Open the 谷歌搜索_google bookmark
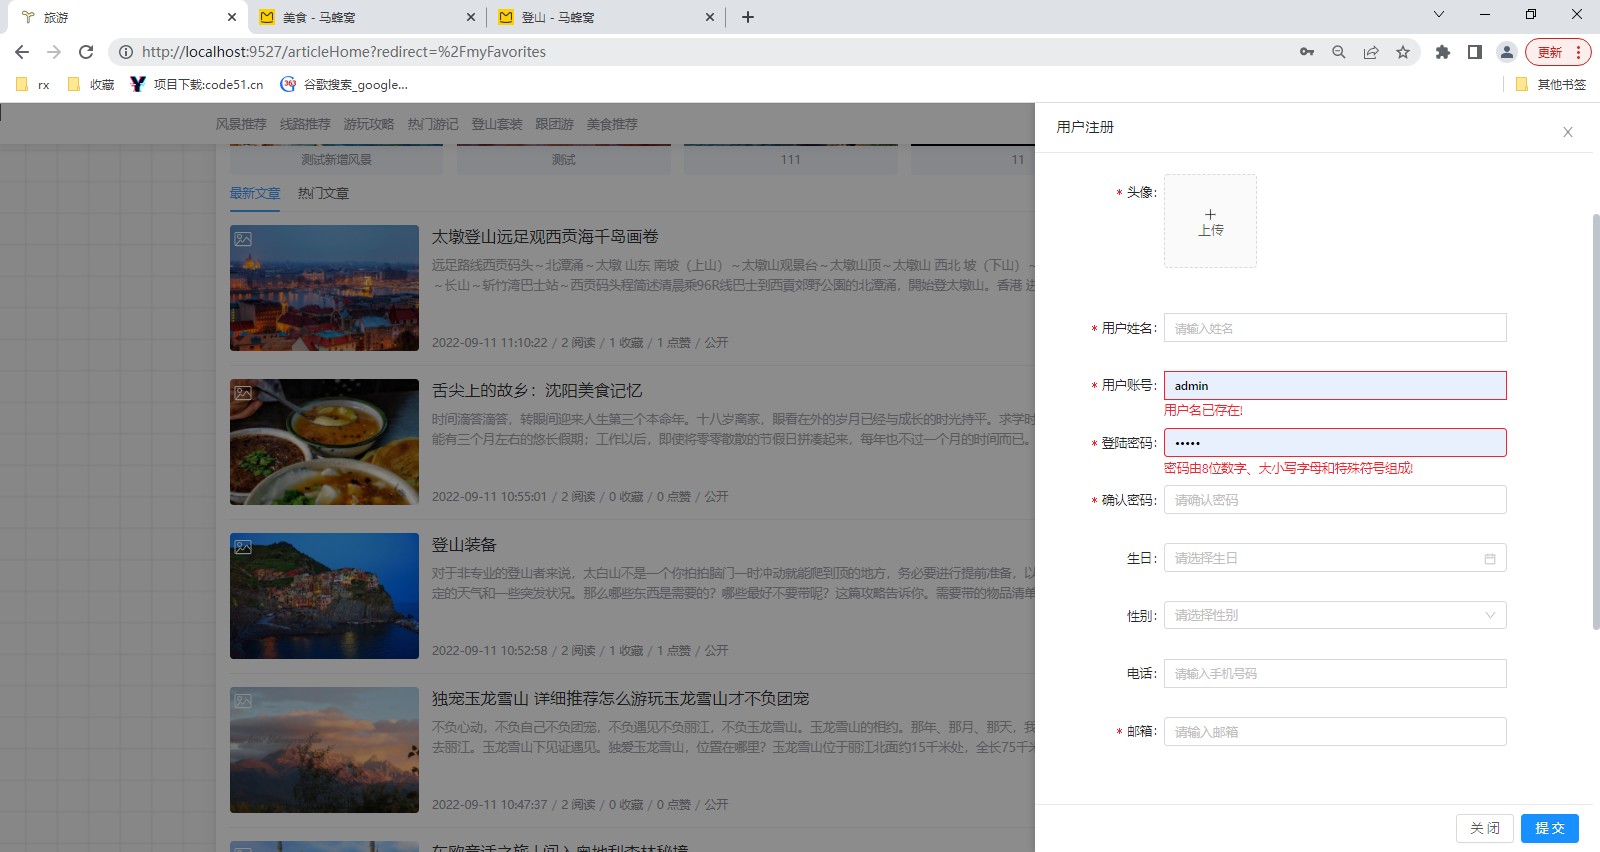 click(344, 85)
